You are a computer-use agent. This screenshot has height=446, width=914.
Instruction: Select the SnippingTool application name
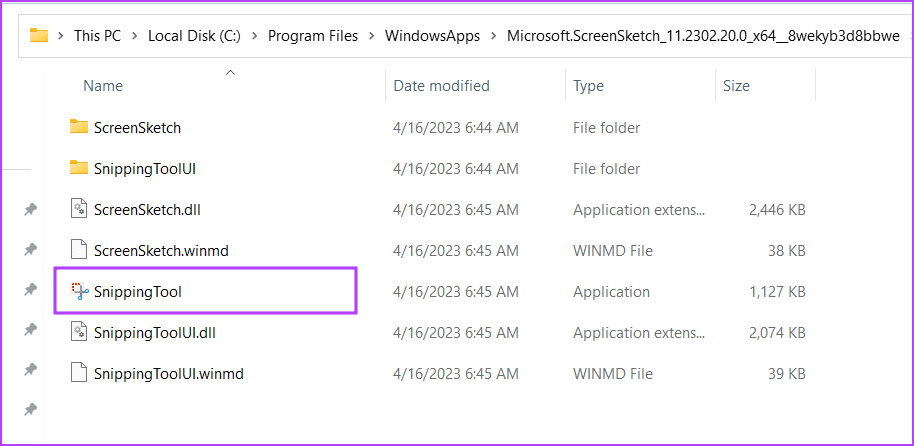[138, 292]
